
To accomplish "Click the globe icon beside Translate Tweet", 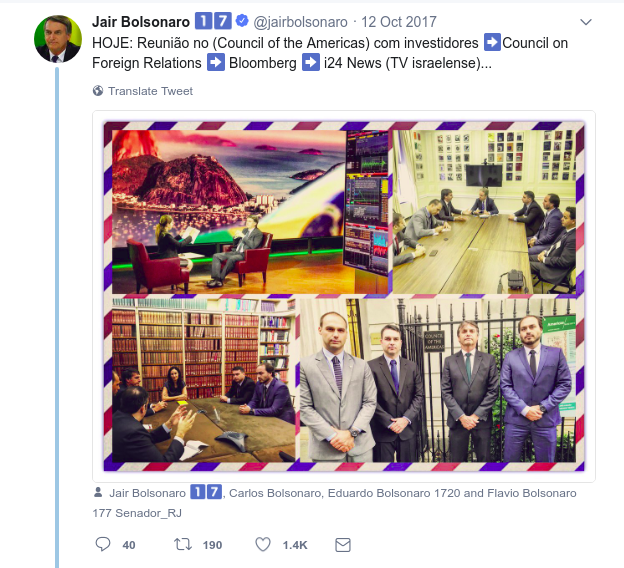I will tap(98, 91).
